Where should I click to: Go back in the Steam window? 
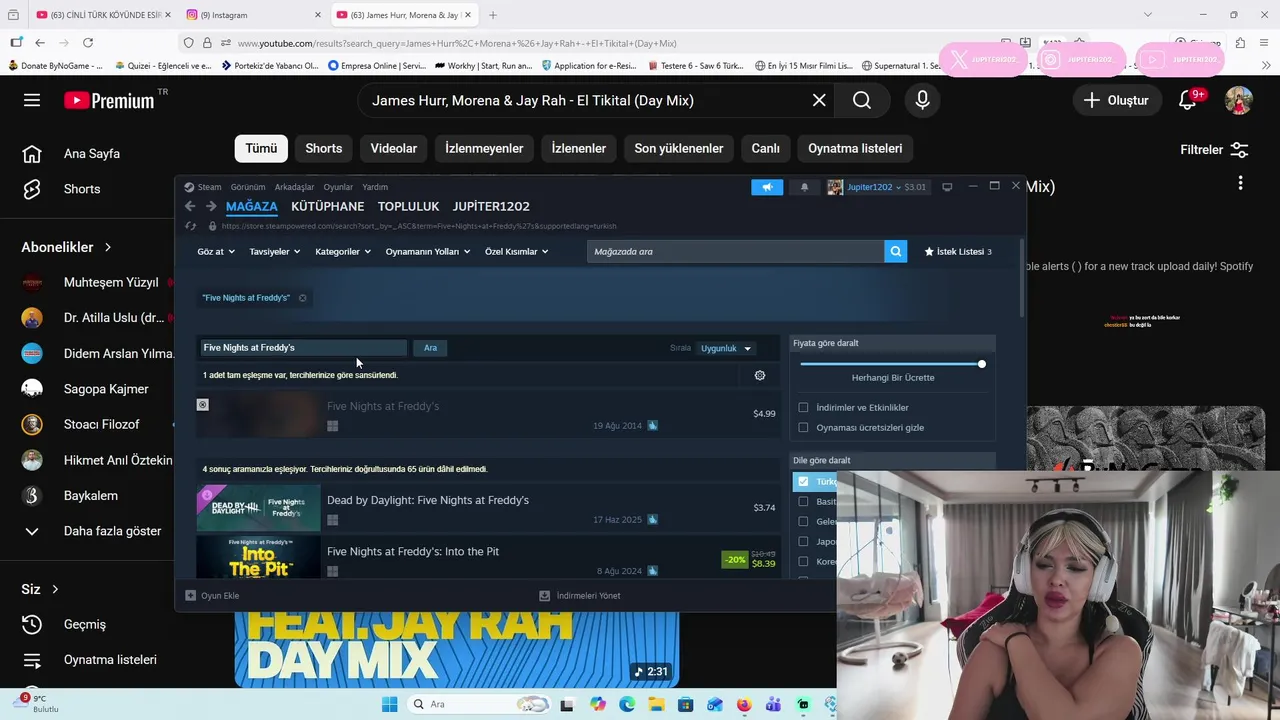pos(190,206)
